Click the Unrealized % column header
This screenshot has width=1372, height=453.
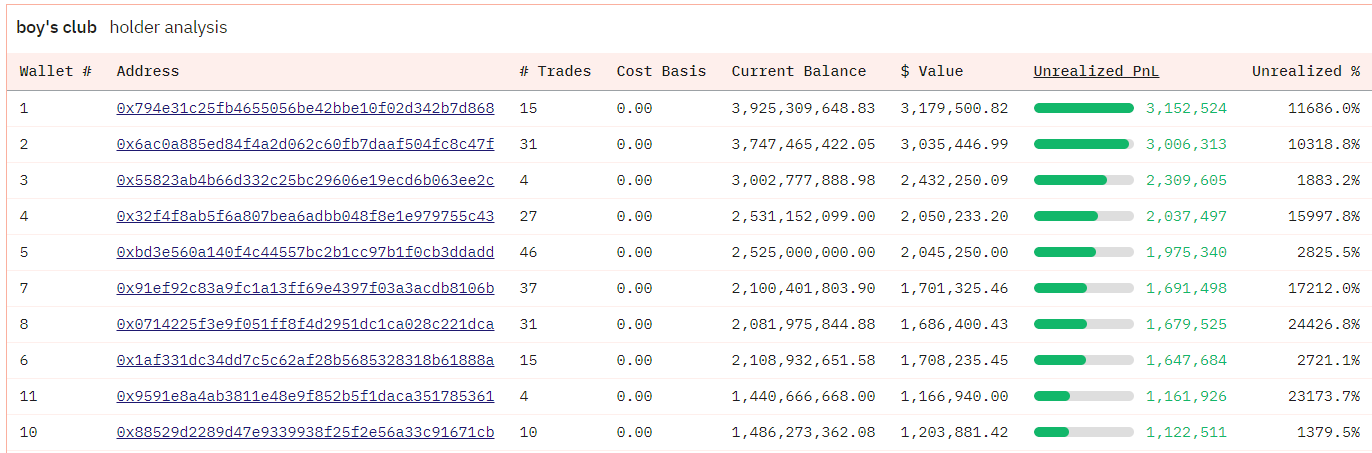coord(1305,71)
